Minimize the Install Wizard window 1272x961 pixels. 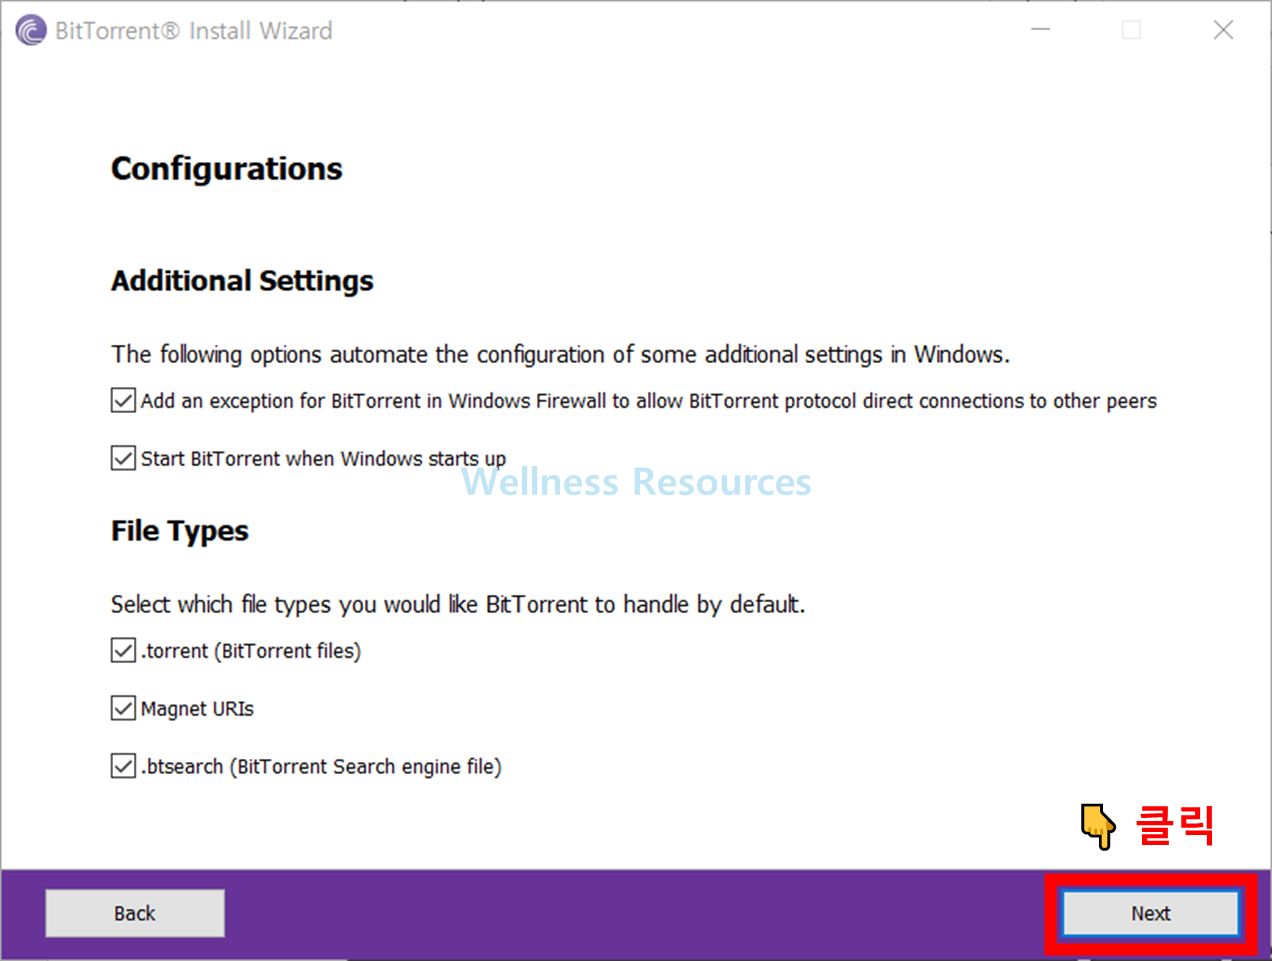(x=1041, y=30)
